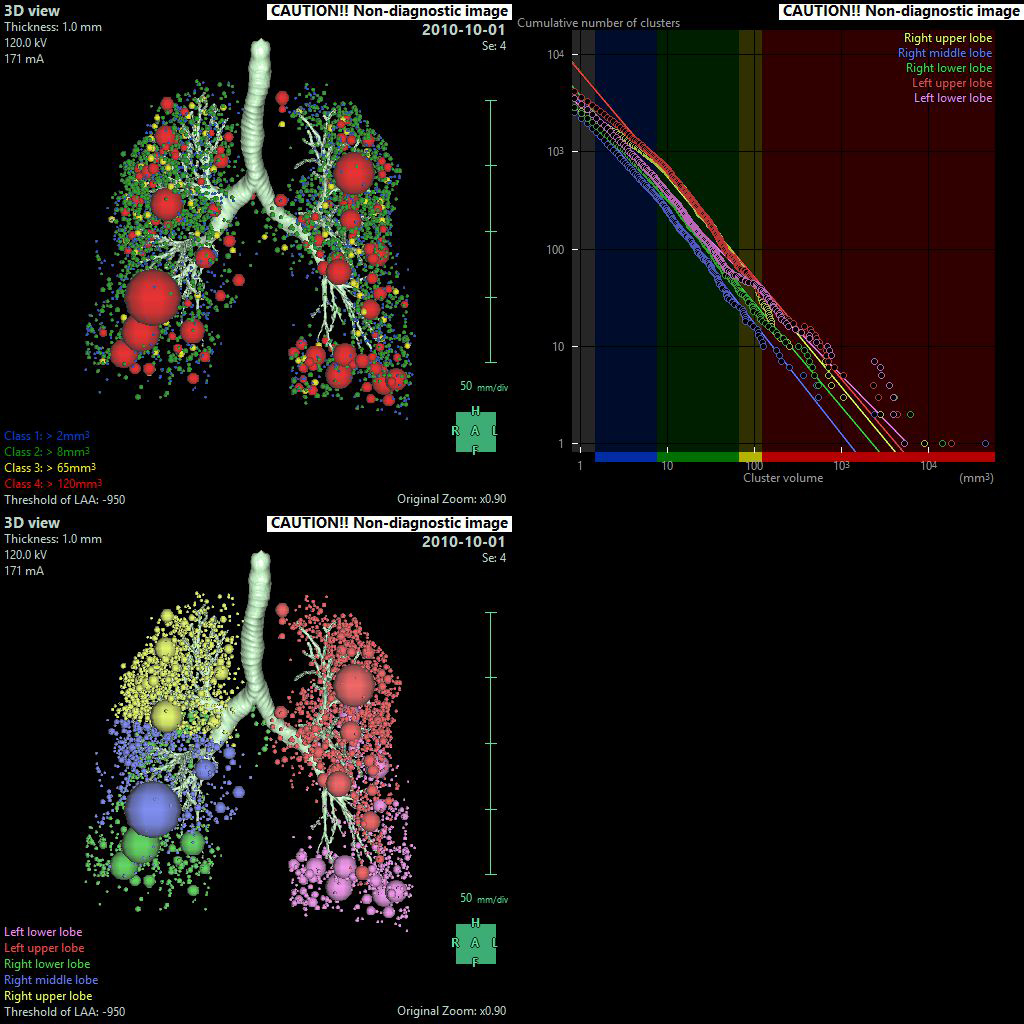Click Original Zoom x0.90 in the upper view

(x=451, y=499)
